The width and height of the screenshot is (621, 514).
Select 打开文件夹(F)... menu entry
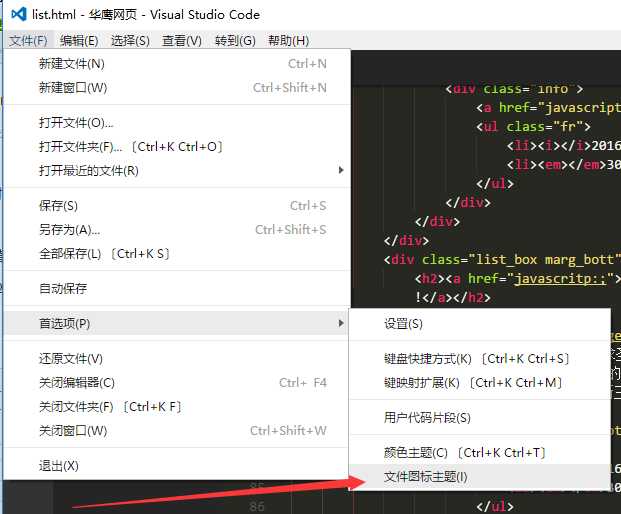177,147
